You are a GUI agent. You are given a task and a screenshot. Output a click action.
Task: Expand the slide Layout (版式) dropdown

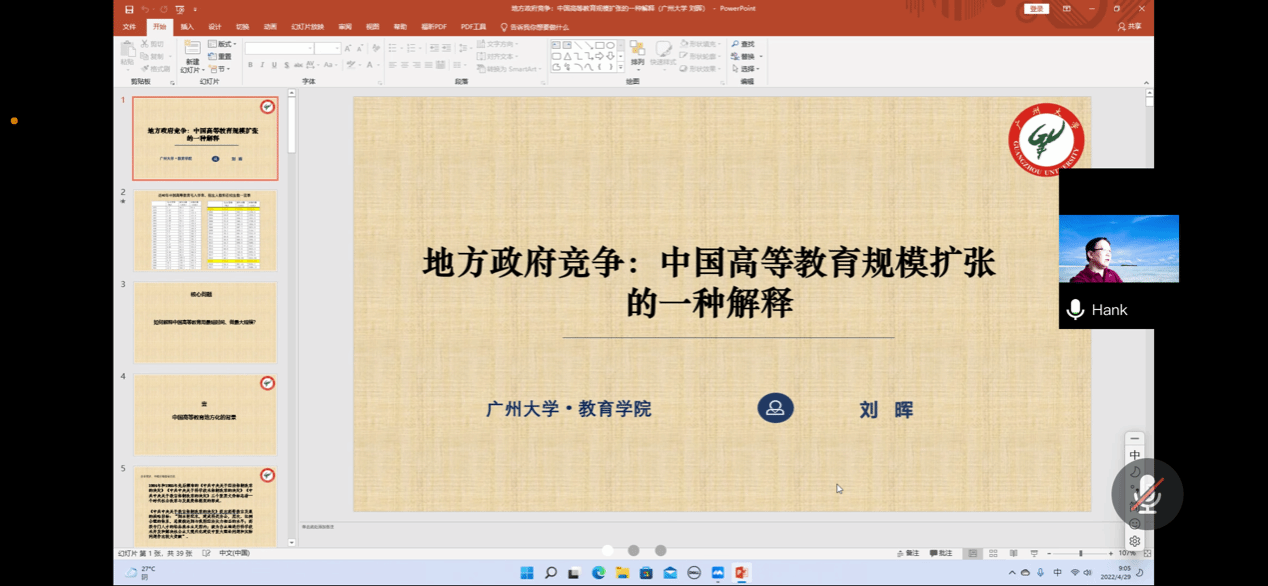click(x=223, y=44)
